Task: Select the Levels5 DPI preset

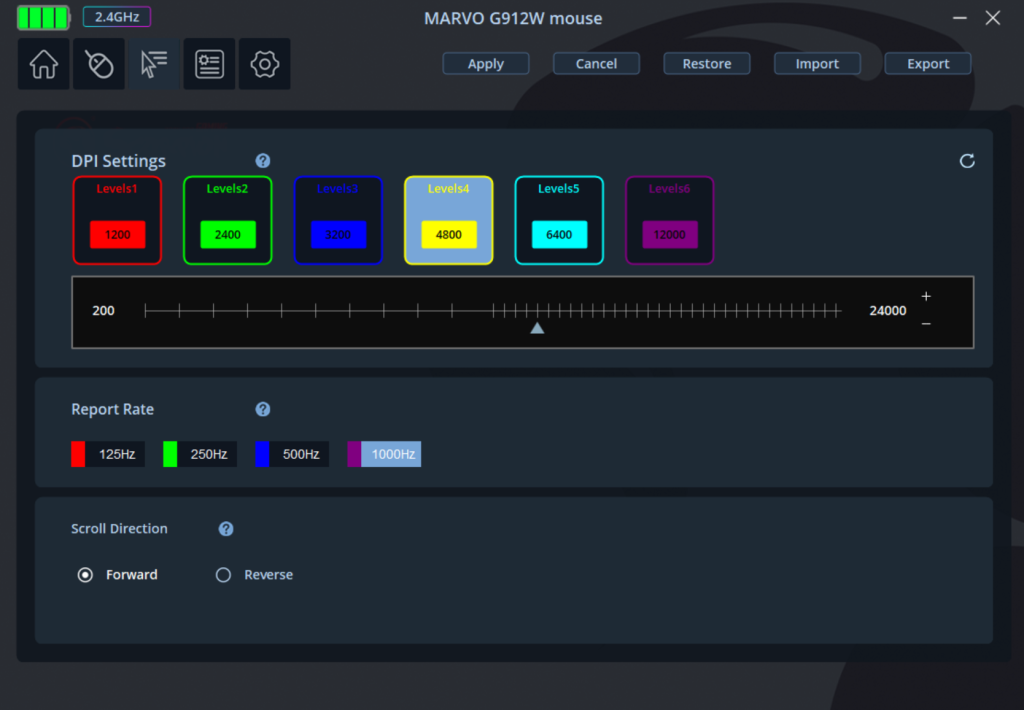Action: tap(559, 220)
